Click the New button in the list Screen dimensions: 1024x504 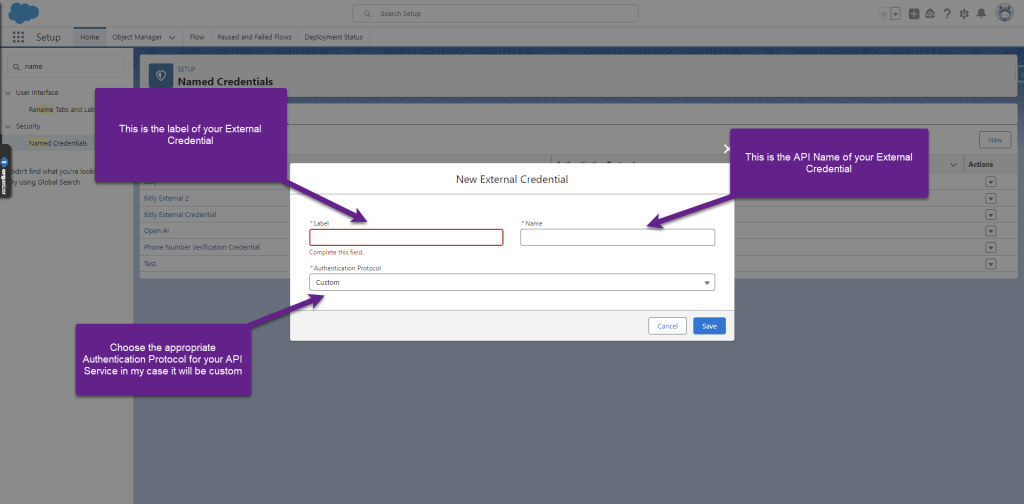coord(995,140)
